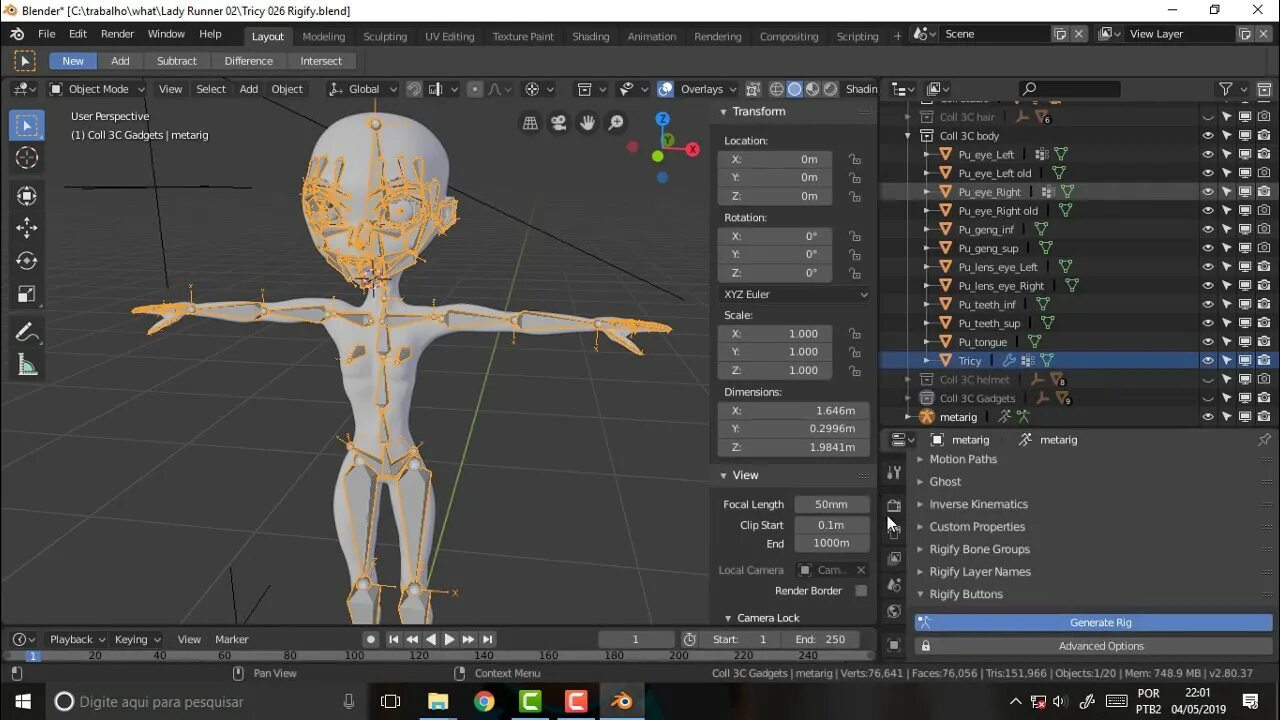Click the zoom view magnifier icon
This screenshot has width=1280, height=720.
tap(616, 123)
